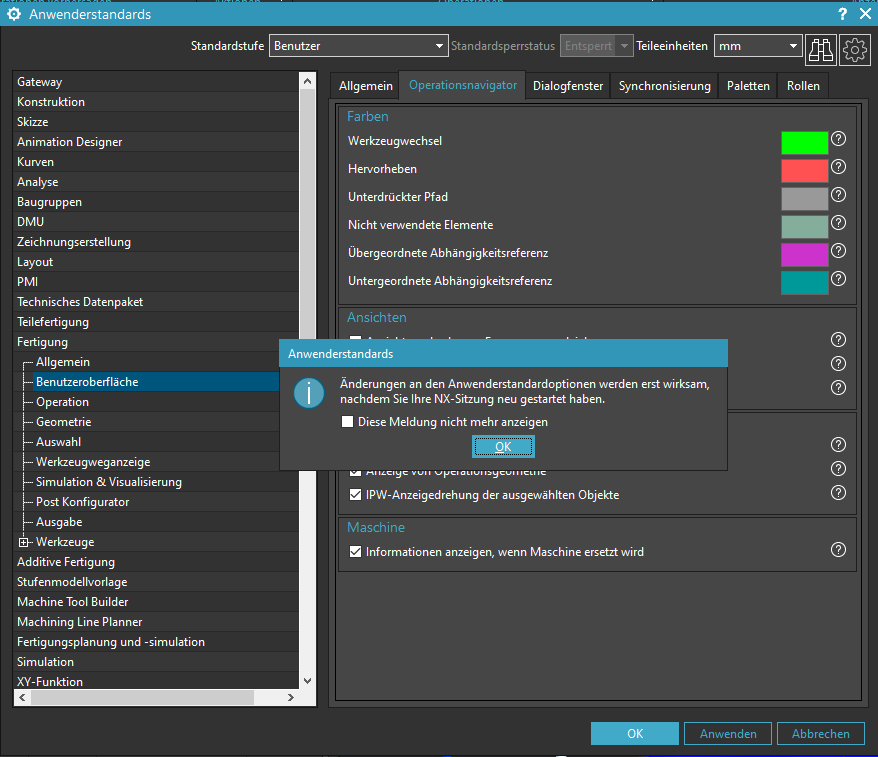Open the Teileeinheiten mm dropdown

[x=758, y=46]
